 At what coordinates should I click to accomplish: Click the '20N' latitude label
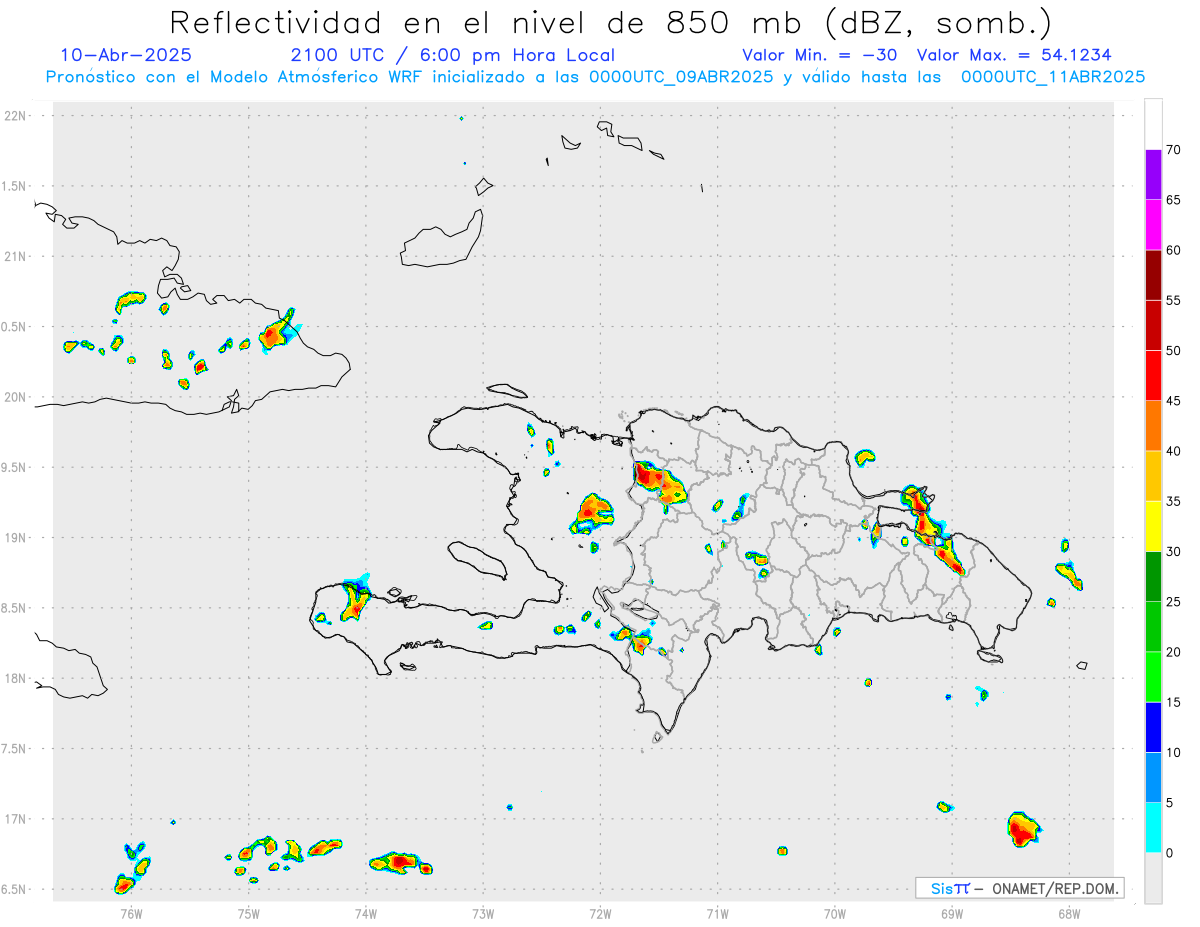[16, 397]
